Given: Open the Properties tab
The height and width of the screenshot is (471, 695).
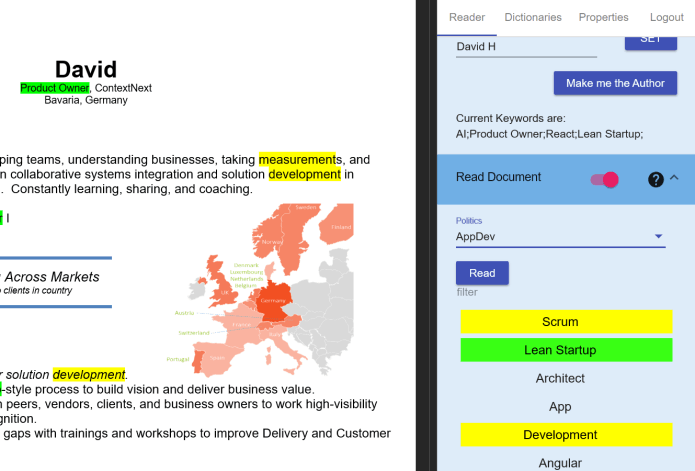Looking at the screenshot, I should [603, 17].
